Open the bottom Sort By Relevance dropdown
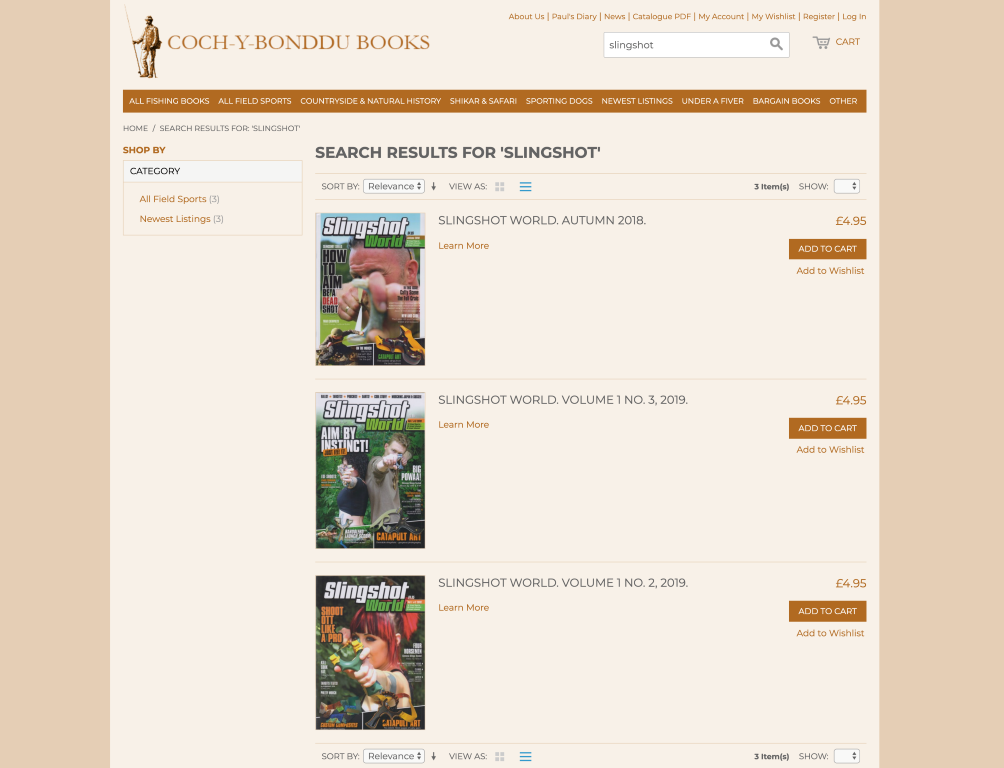Screen dimensions: 1004x768 394,756
